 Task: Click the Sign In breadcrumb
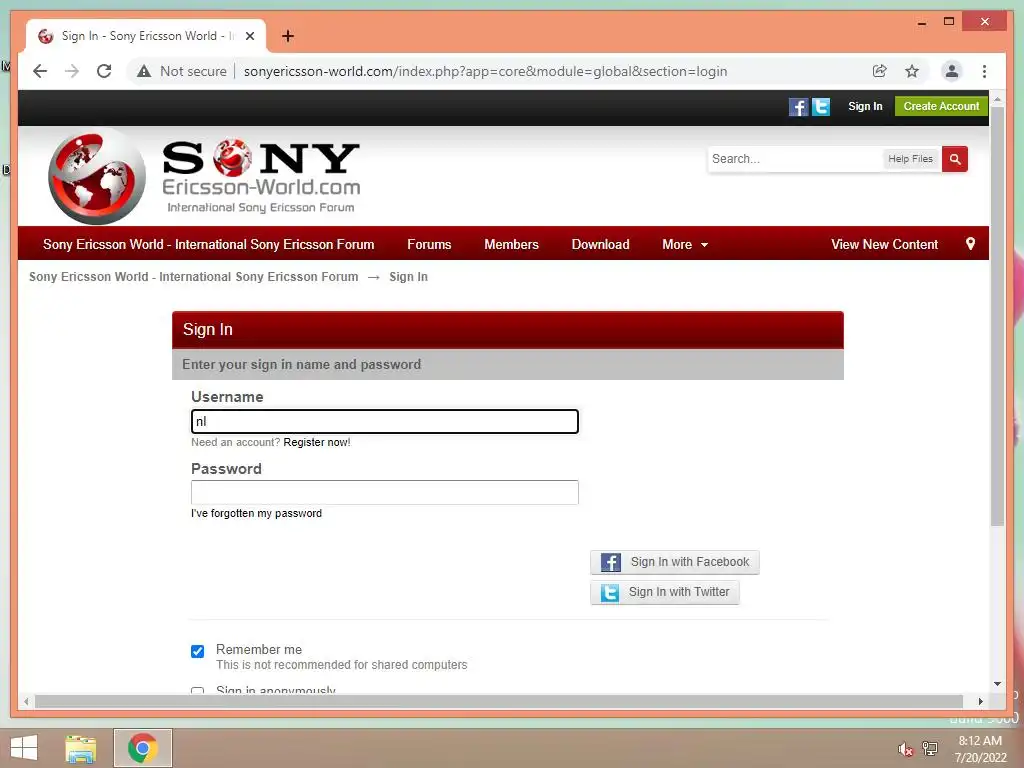click(408, 277)
